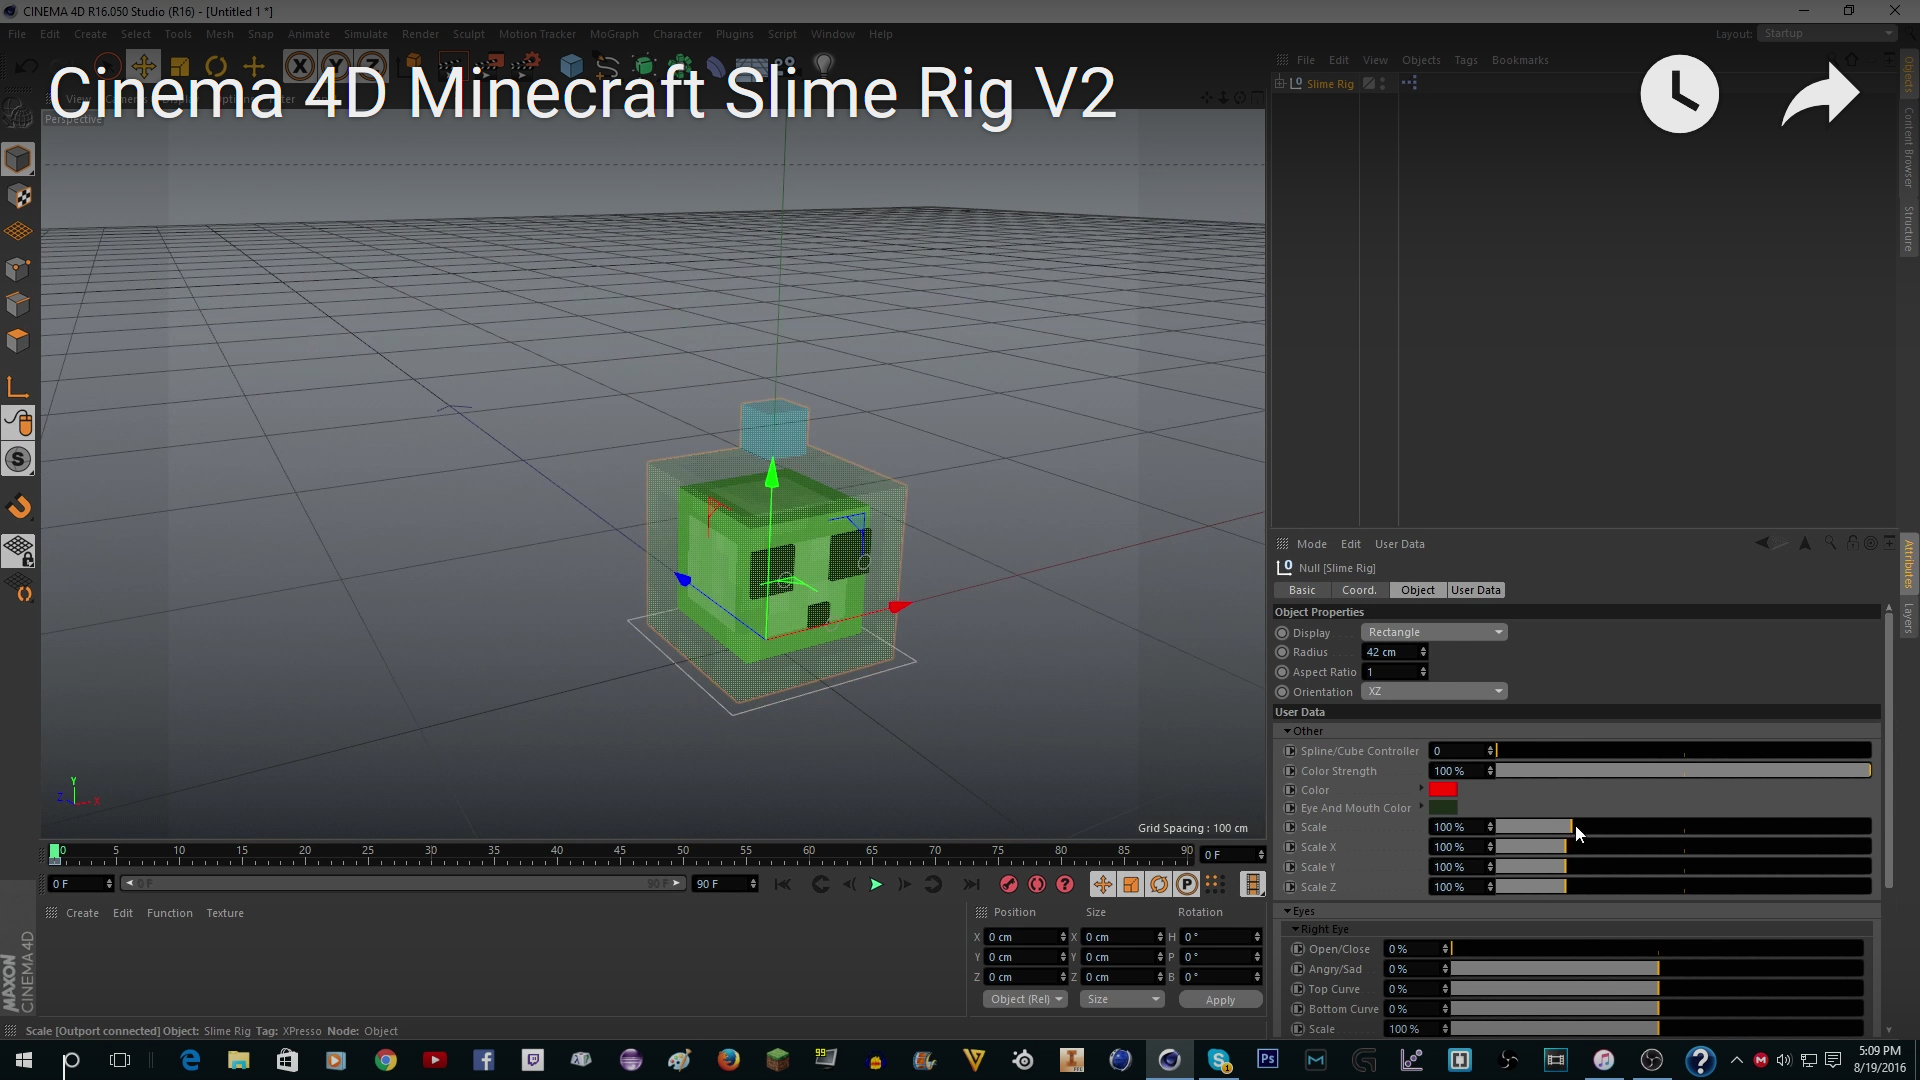The width and height of the screenshot is (1920, 1080).
Task: Click the Color Strength slider
Action: [1683, 771]
